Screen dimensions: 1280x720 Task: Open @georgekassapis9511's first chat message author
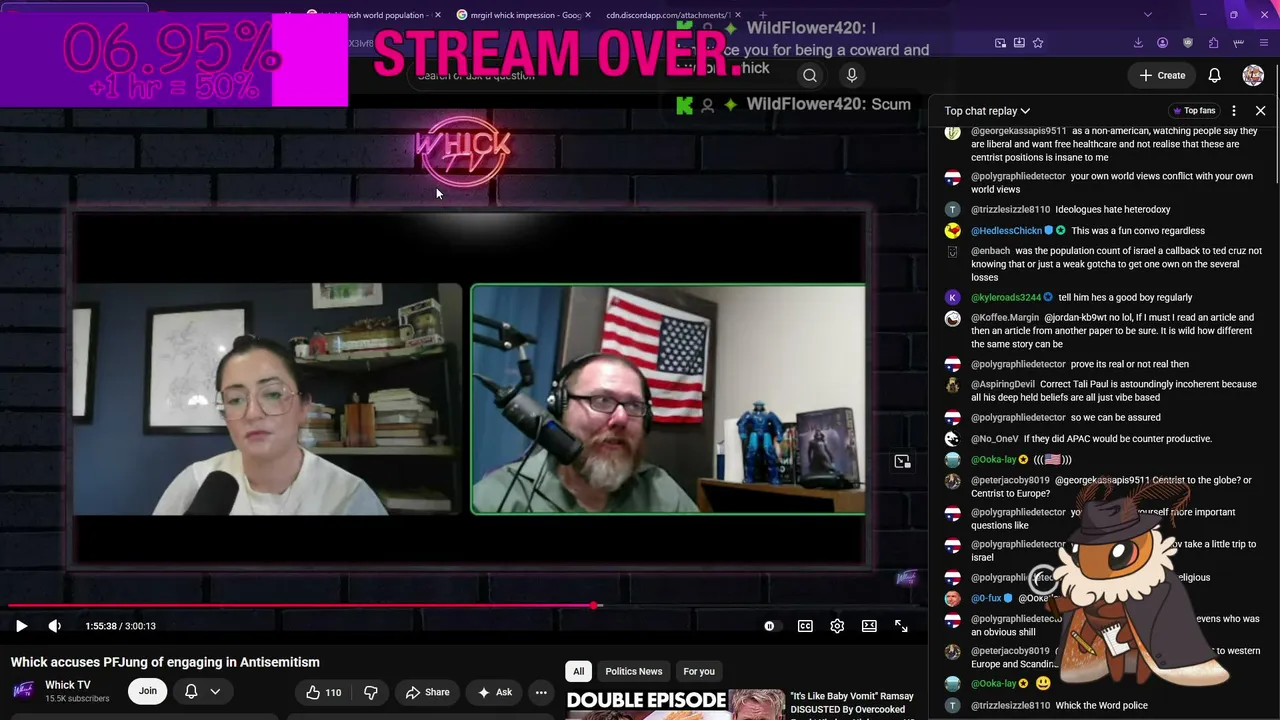(x=1018, y=131)
